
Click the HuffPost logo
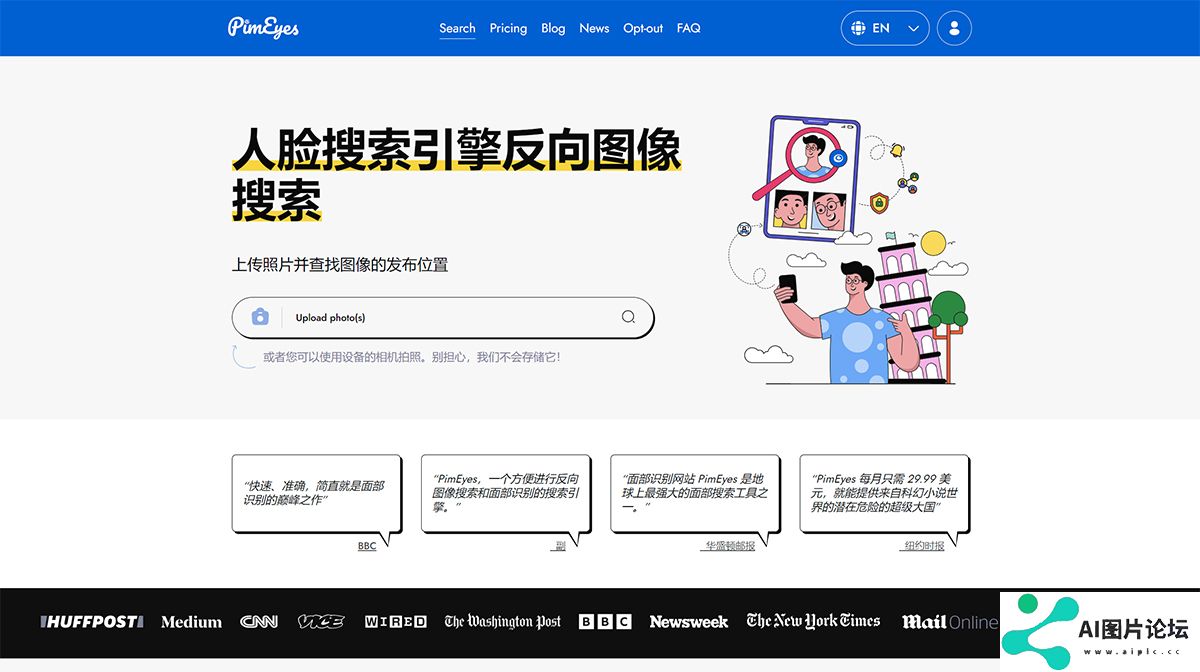[92, 622]
